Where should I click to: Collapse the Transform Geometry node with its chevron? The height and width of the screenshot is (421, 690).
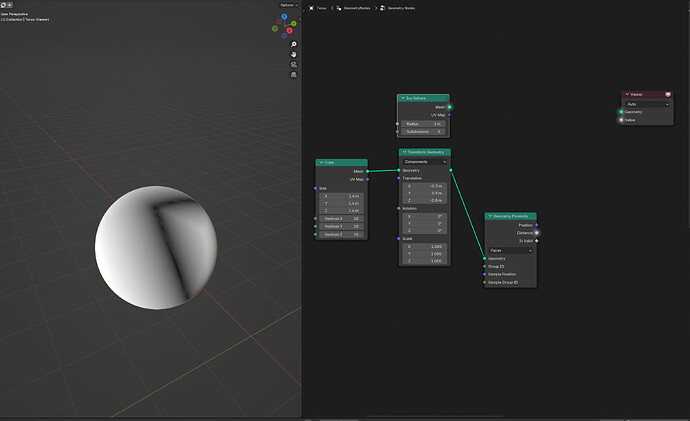[404, 152]
